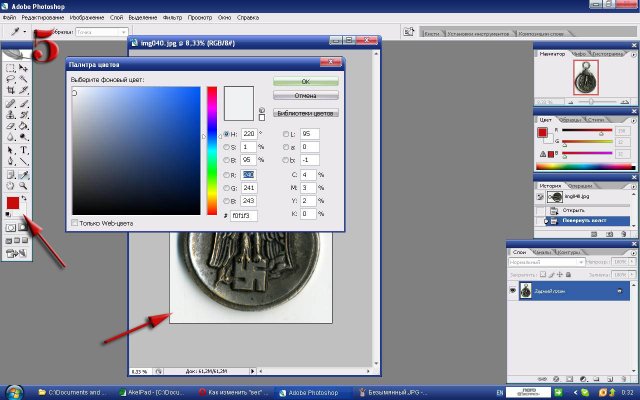Select the G green radio button
This screenshot has width=640, height=400.
(x=227, y=188)
